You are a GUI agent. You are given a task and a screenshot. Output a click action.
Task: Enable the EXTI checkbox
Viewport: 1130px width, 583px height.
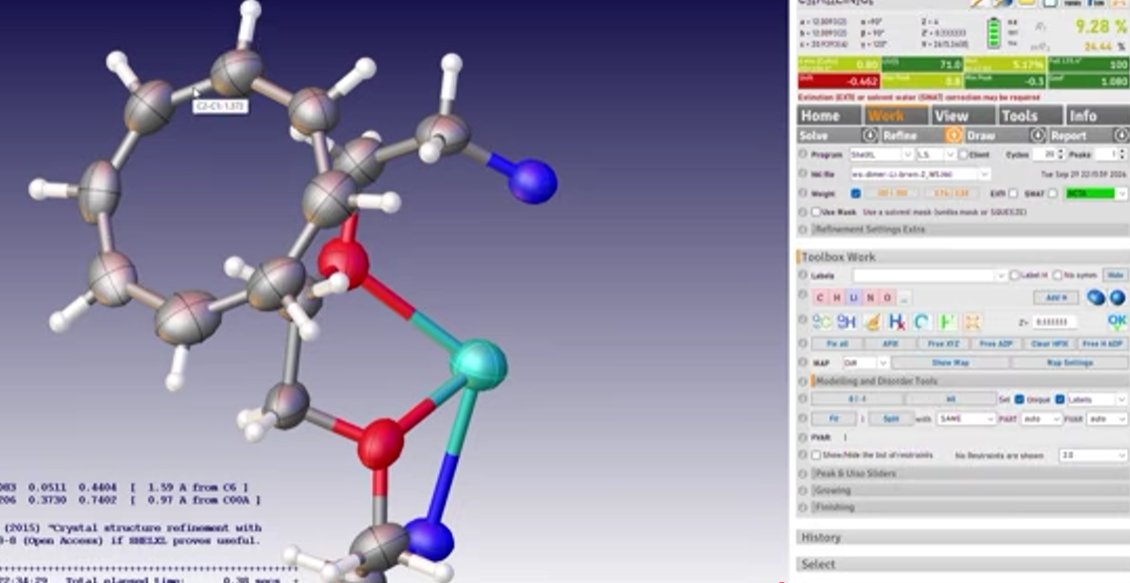pos(1013,193)
